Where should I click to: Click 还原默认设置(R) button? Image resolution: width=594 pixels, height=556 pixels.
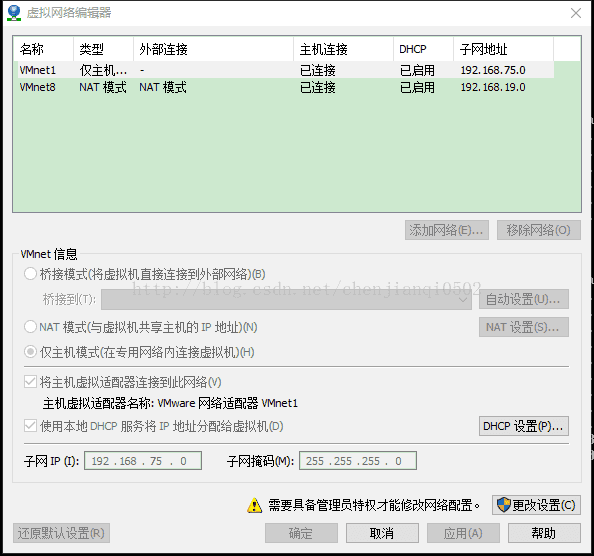pyautogui.click(x=61, y=533)
